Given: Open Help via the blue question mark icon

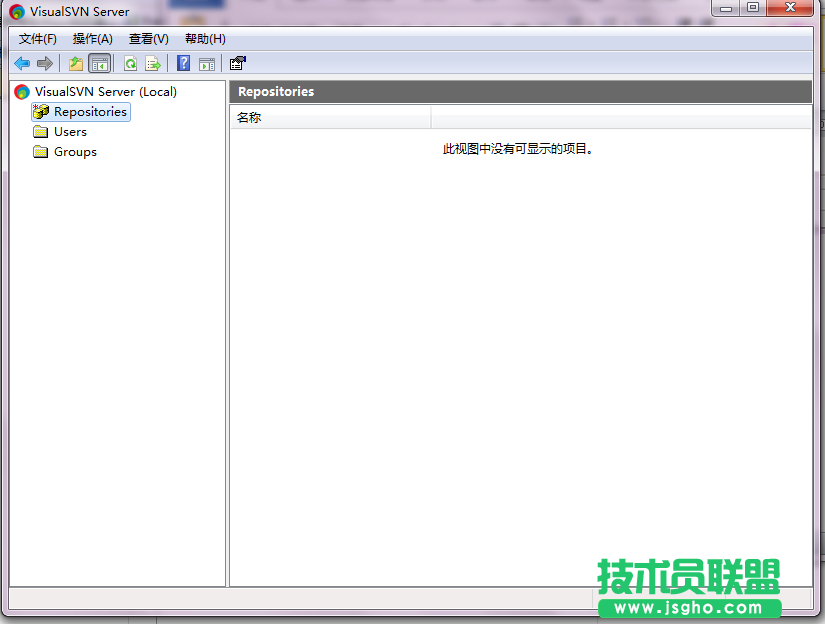Looking at the screenshot, I should pos(183,63).
